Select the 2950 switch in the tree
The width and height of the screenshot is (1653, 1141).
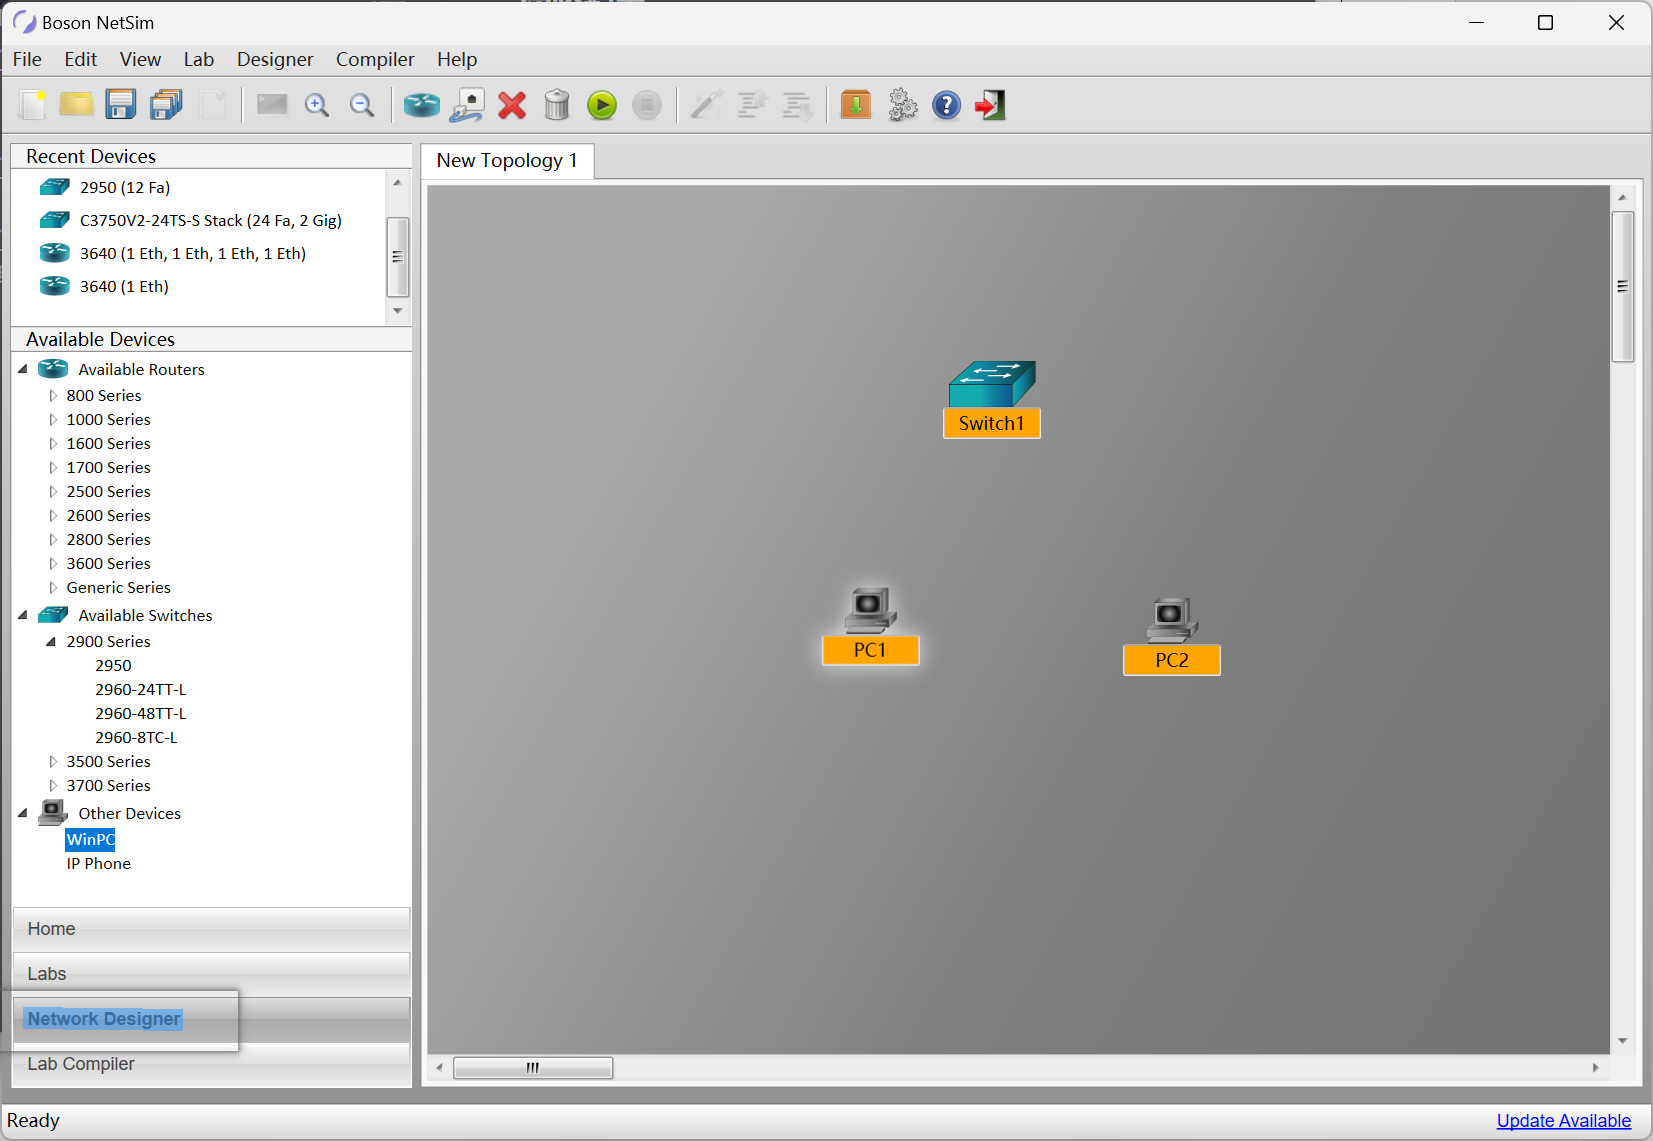[113, 666]
